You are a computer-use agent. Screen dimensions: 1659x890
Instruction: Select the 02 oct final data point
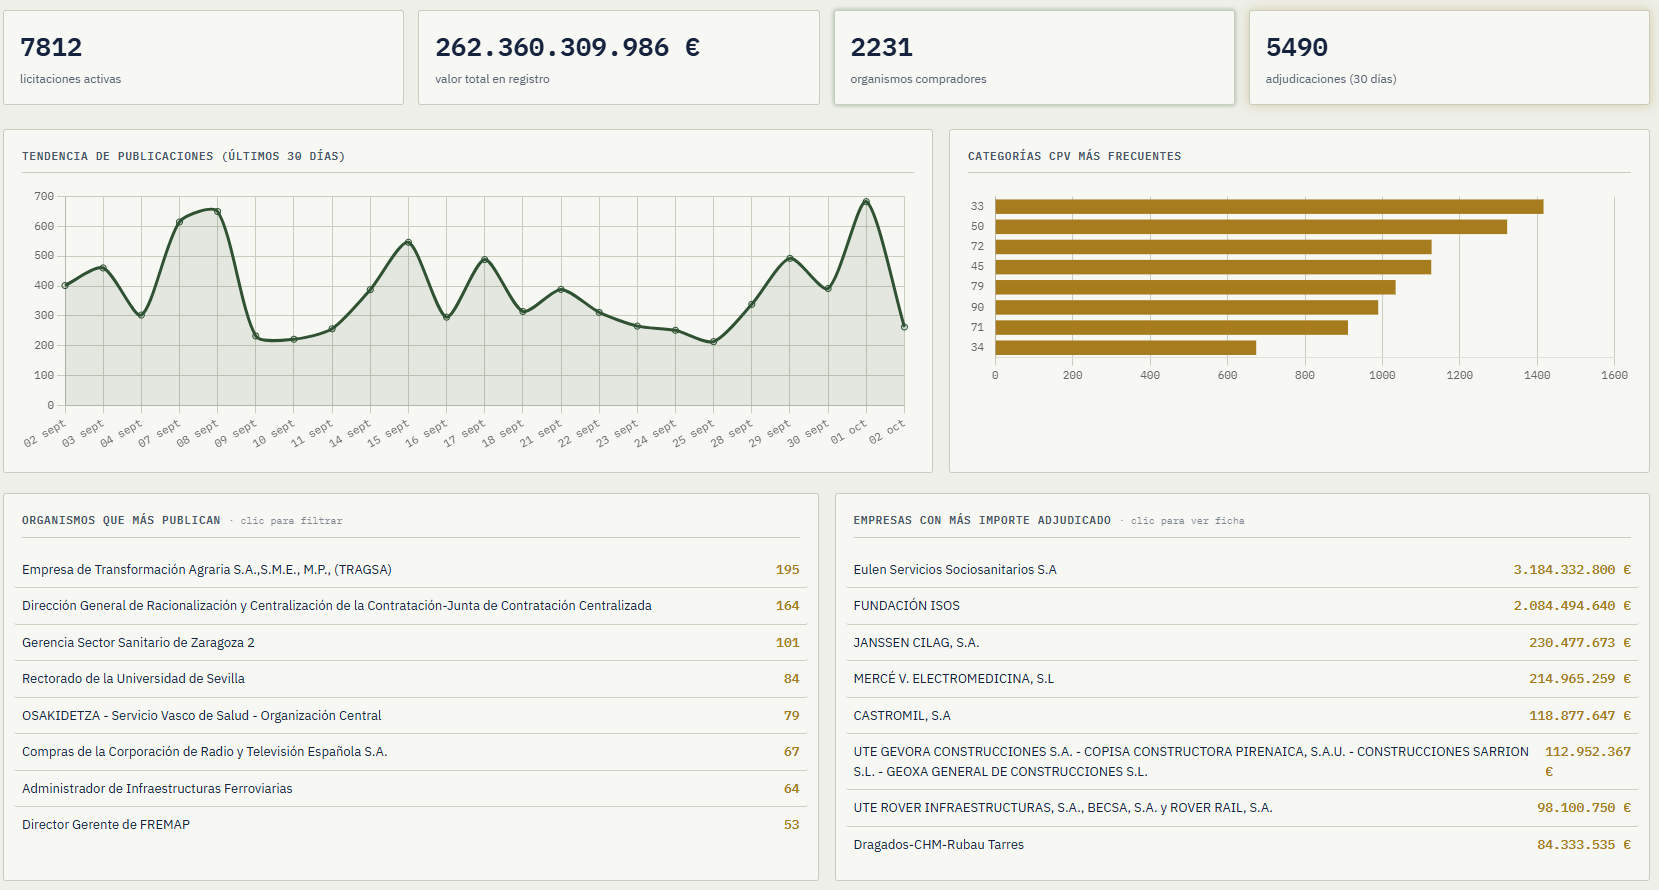904,327
